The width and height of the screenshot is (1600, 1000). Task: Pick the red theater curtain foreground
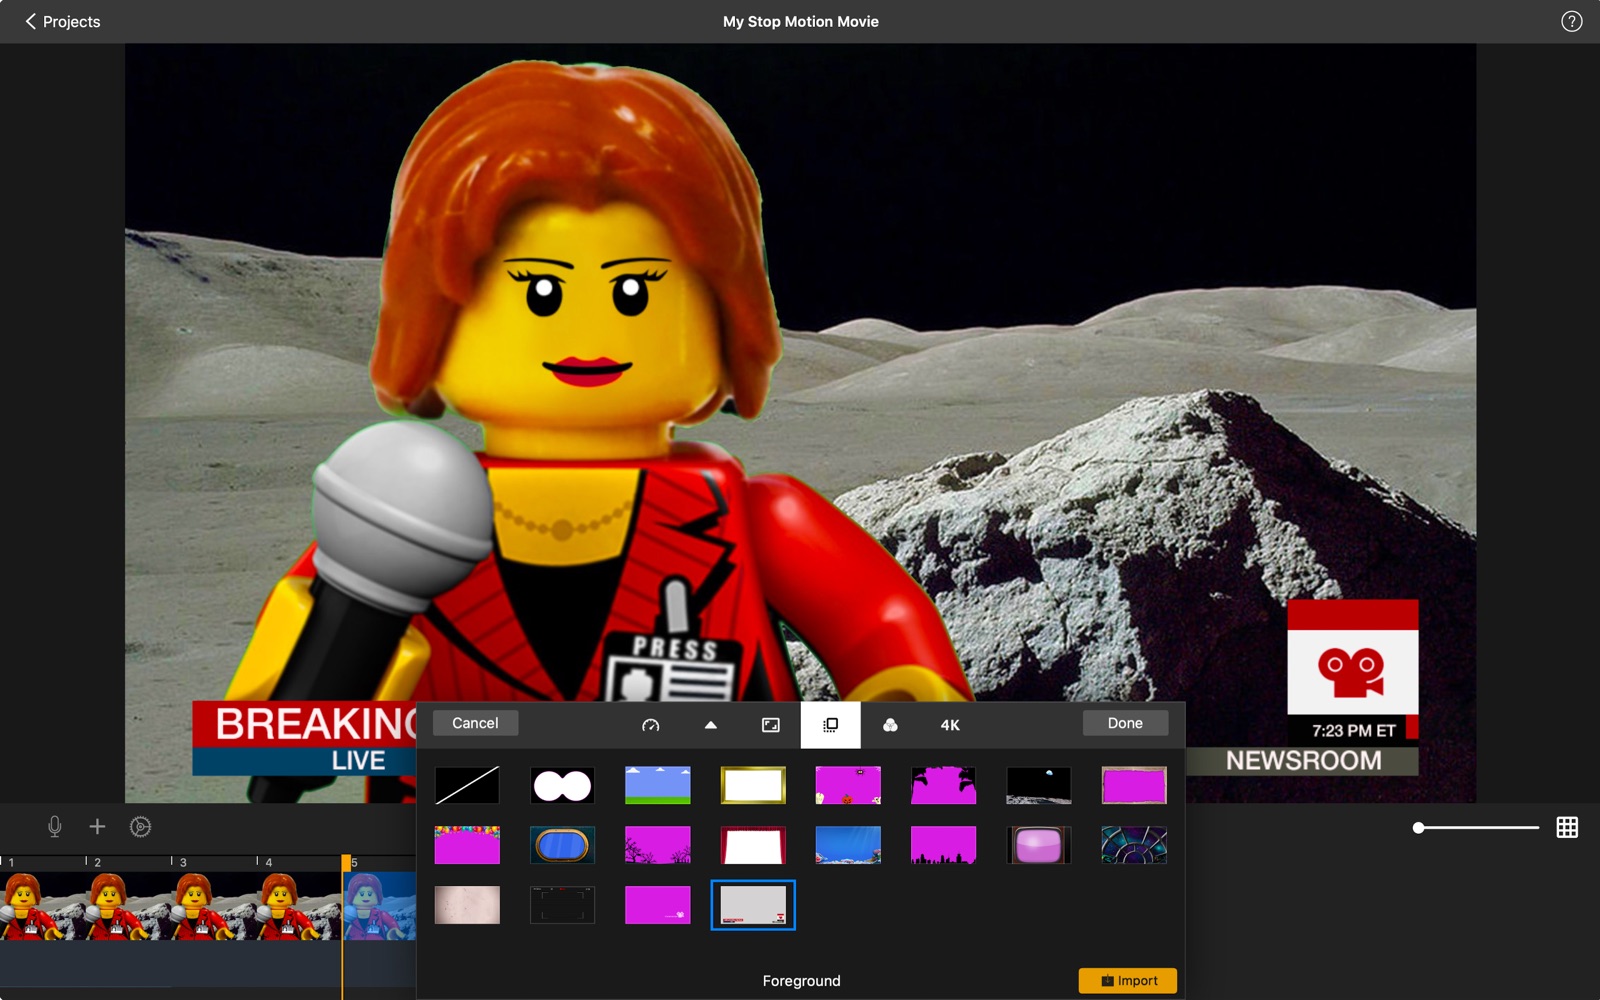coord(753,846)
